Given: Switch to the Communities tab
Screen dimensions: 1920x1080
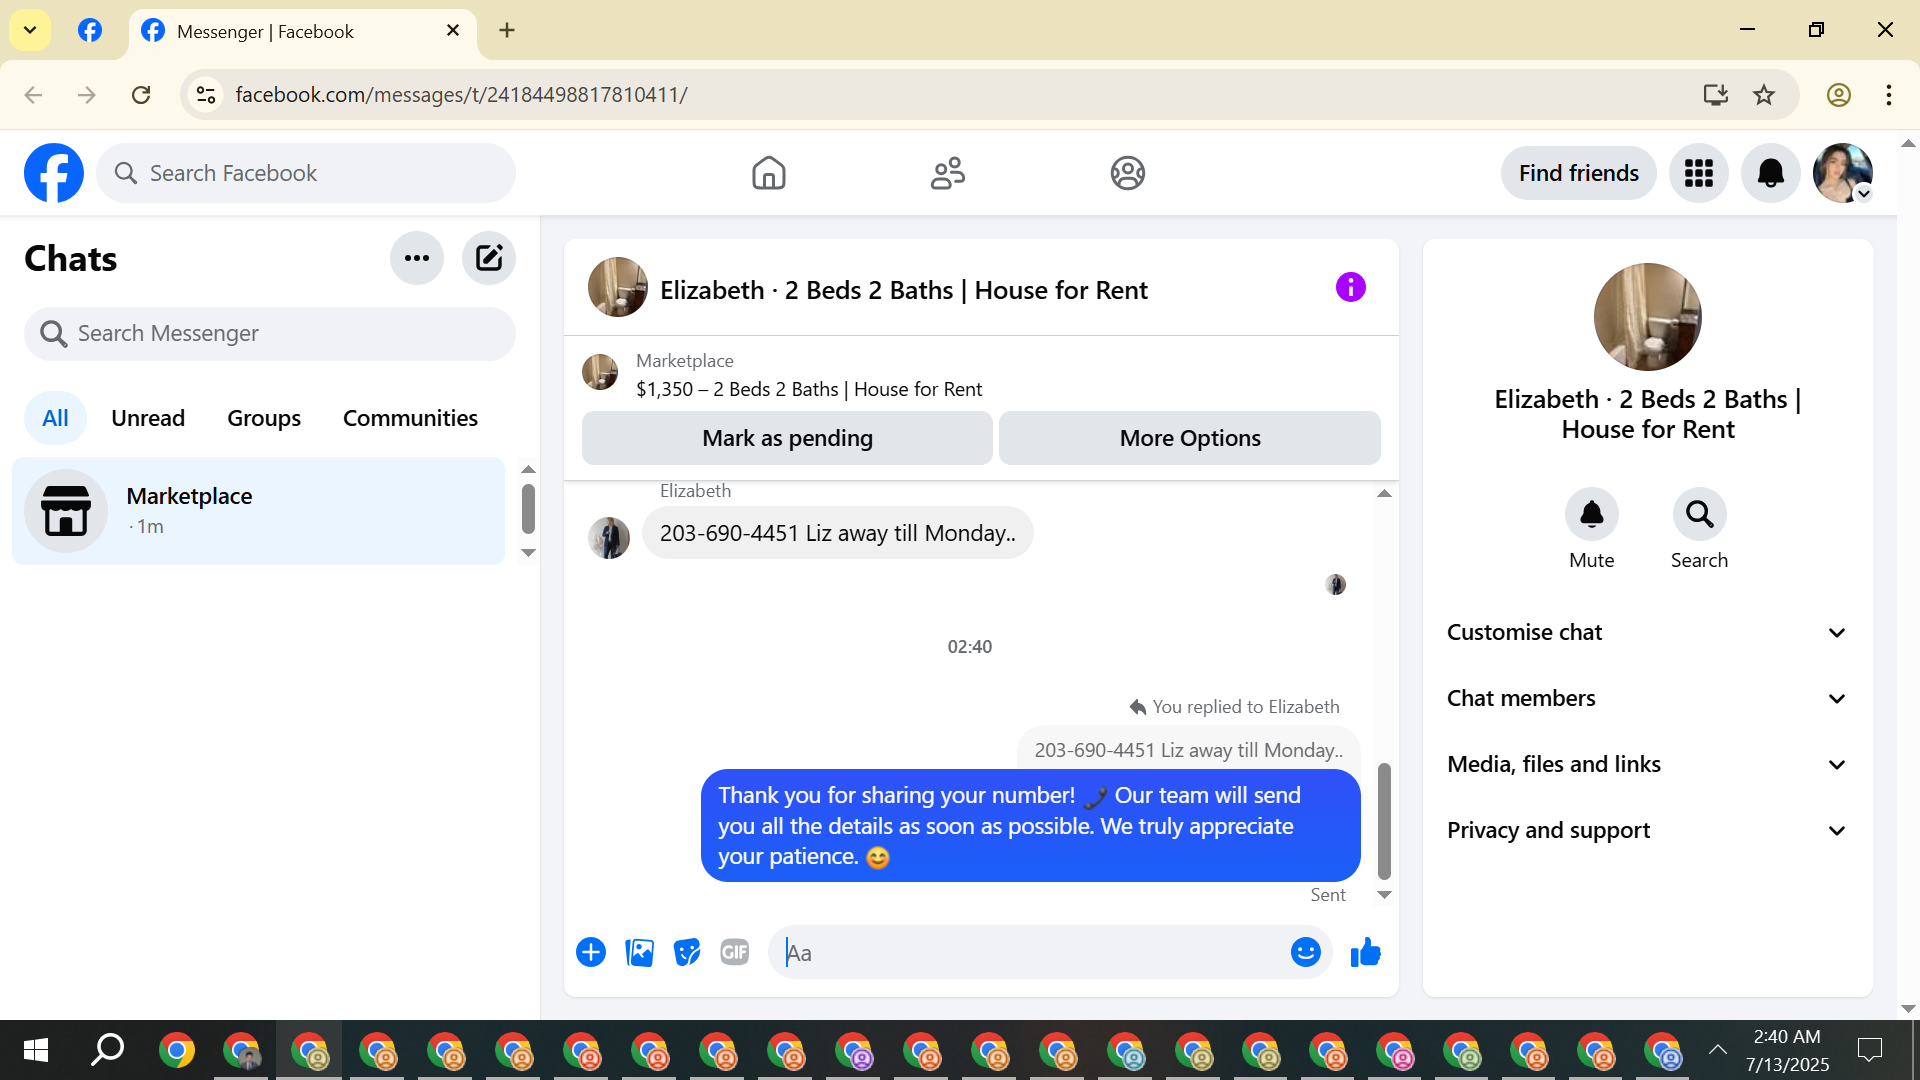Looking at the screenshot, I should [x=410, y=418].
